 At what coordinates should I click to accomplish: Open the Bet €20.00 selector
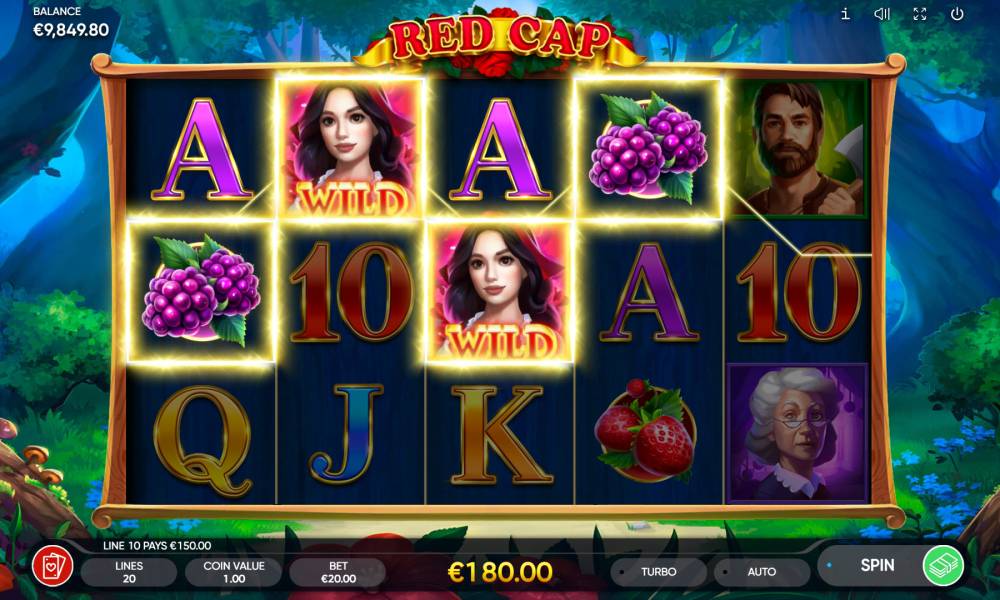click(x=338, y=572)
